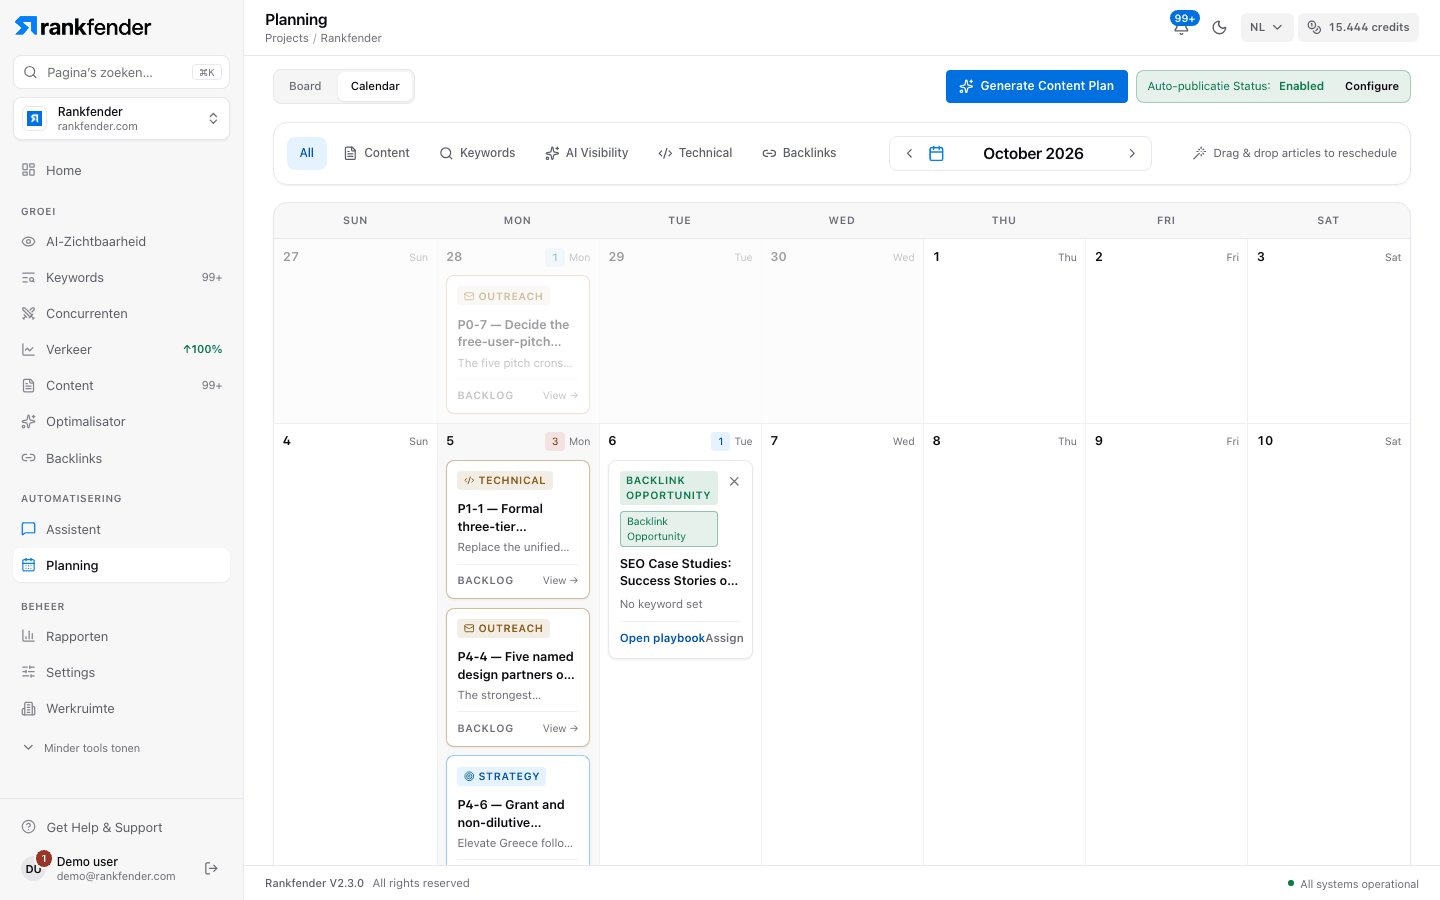The height and width of the screenshot is (900, 1440).
Task: Open AI-Zichtbaarheid in sidebar
Action: pyautogui.click(x=121, y=241)
